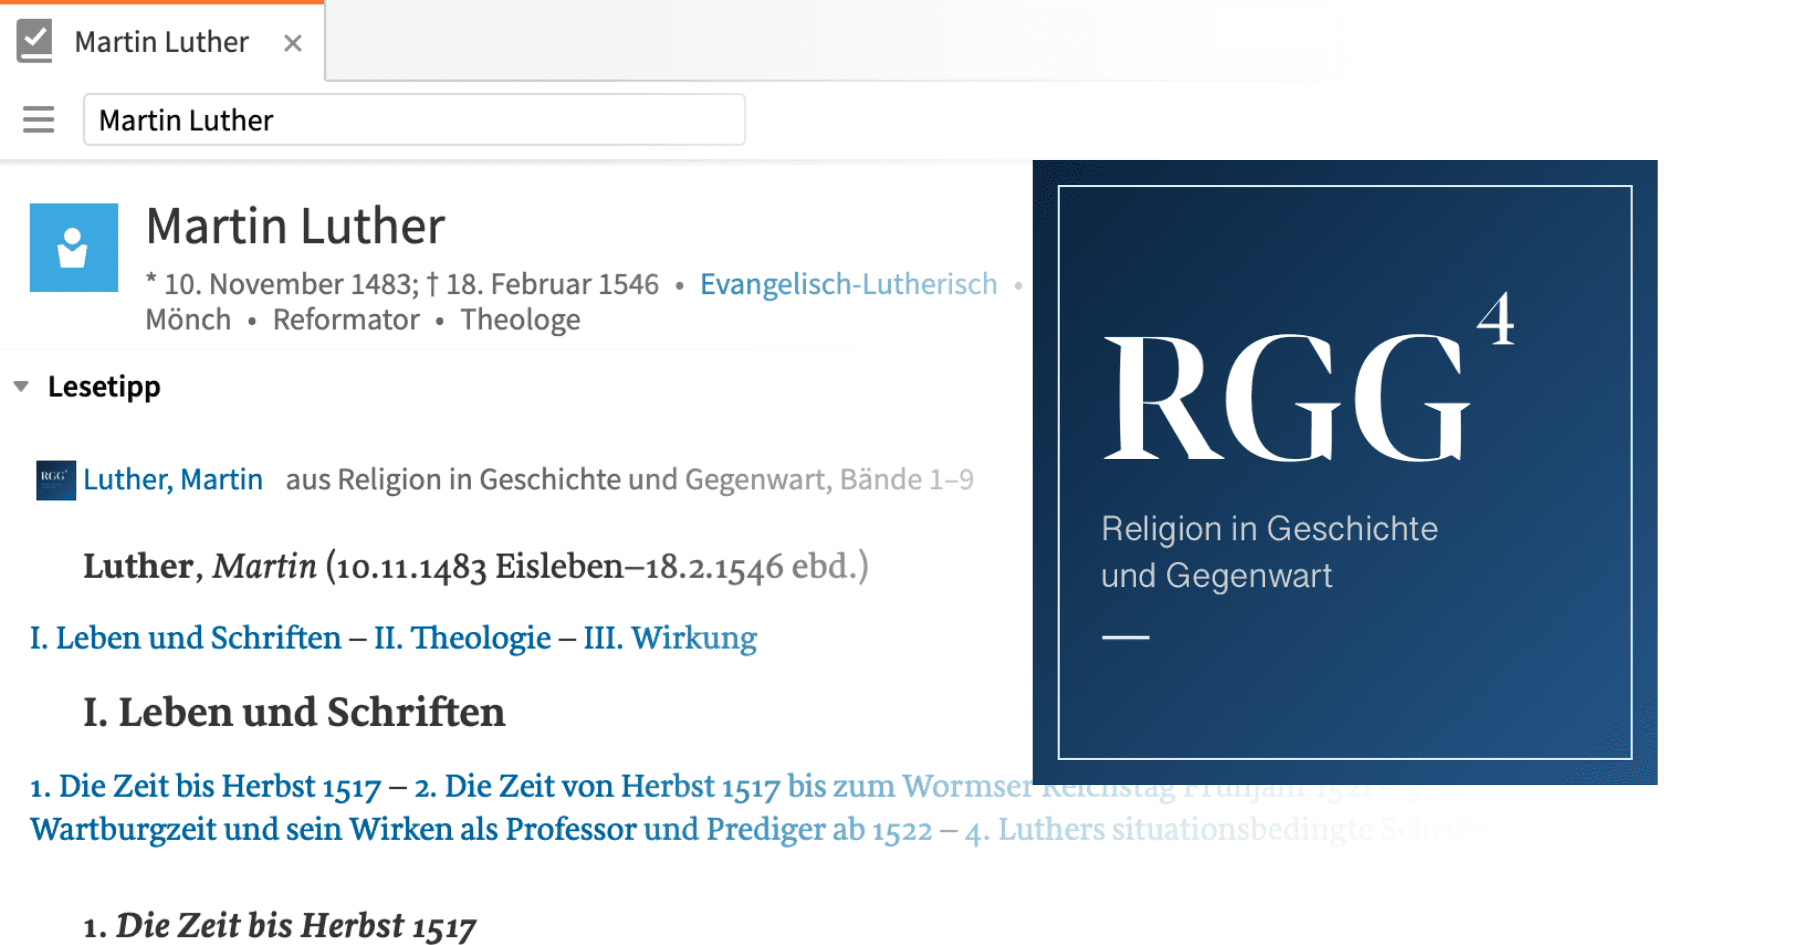Click the Martin Luther search input field

click(x=414, y=120)
